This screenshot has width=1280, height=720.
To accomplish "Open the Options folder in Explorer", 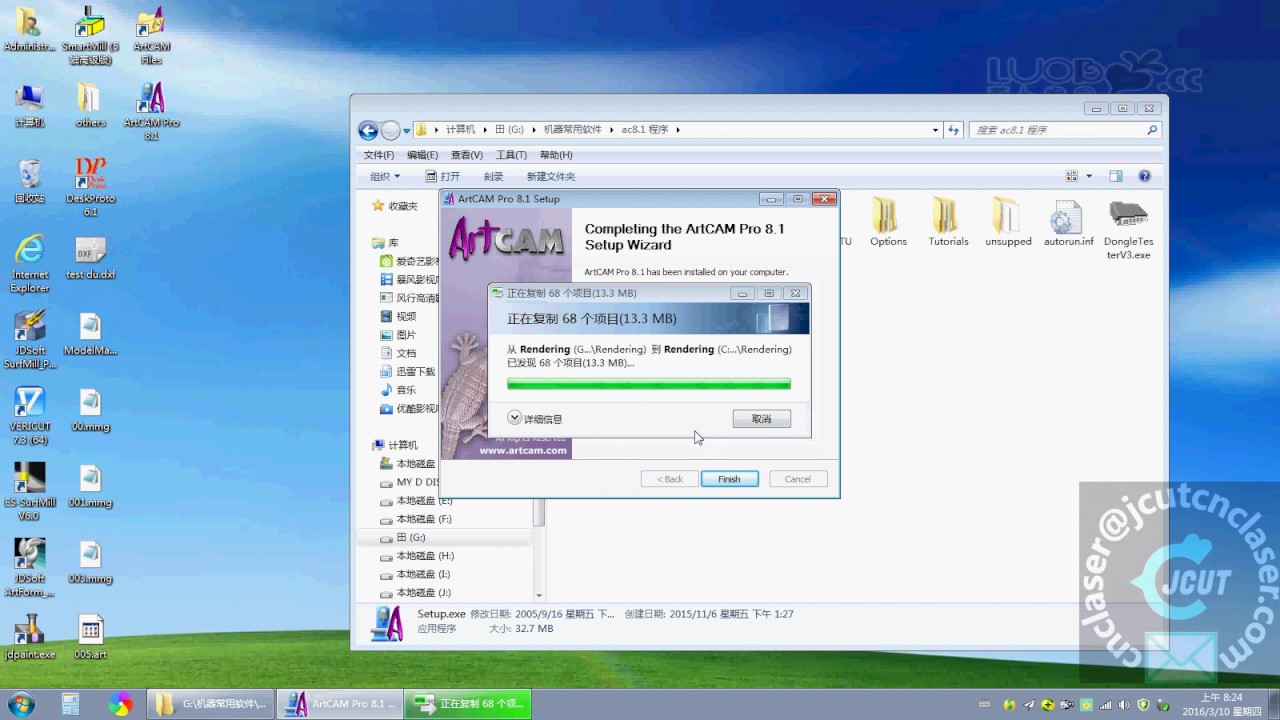I will pyautogui.click(x=888, y=222).
